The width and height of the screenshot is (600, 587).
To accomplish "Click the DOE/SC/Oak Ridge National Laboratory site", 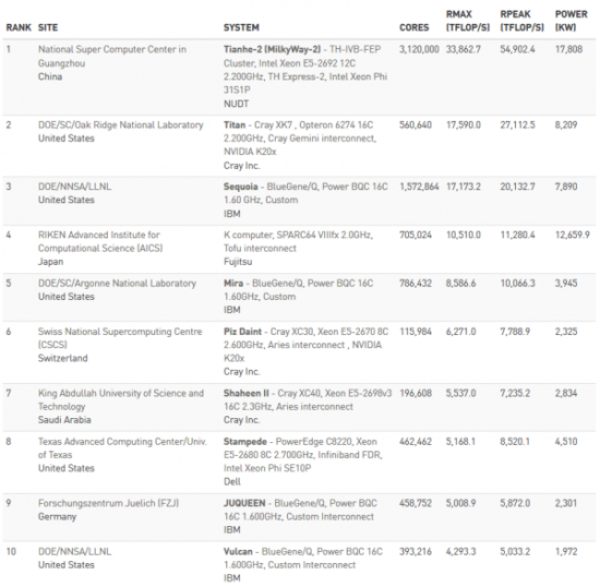I will 116,125.
